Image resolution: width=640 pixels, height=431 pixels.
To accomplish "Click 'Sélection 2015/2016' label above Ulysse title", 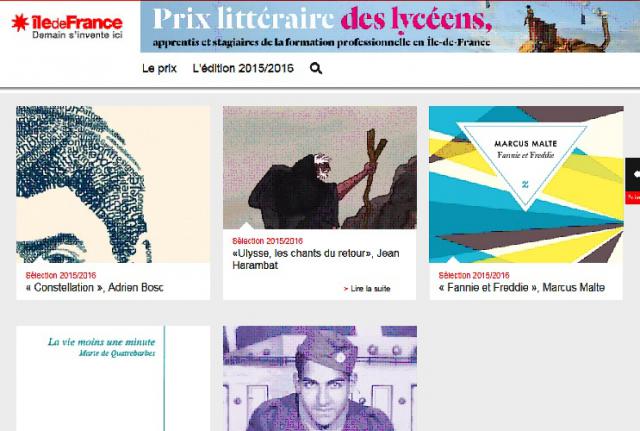I will [267, 241].
